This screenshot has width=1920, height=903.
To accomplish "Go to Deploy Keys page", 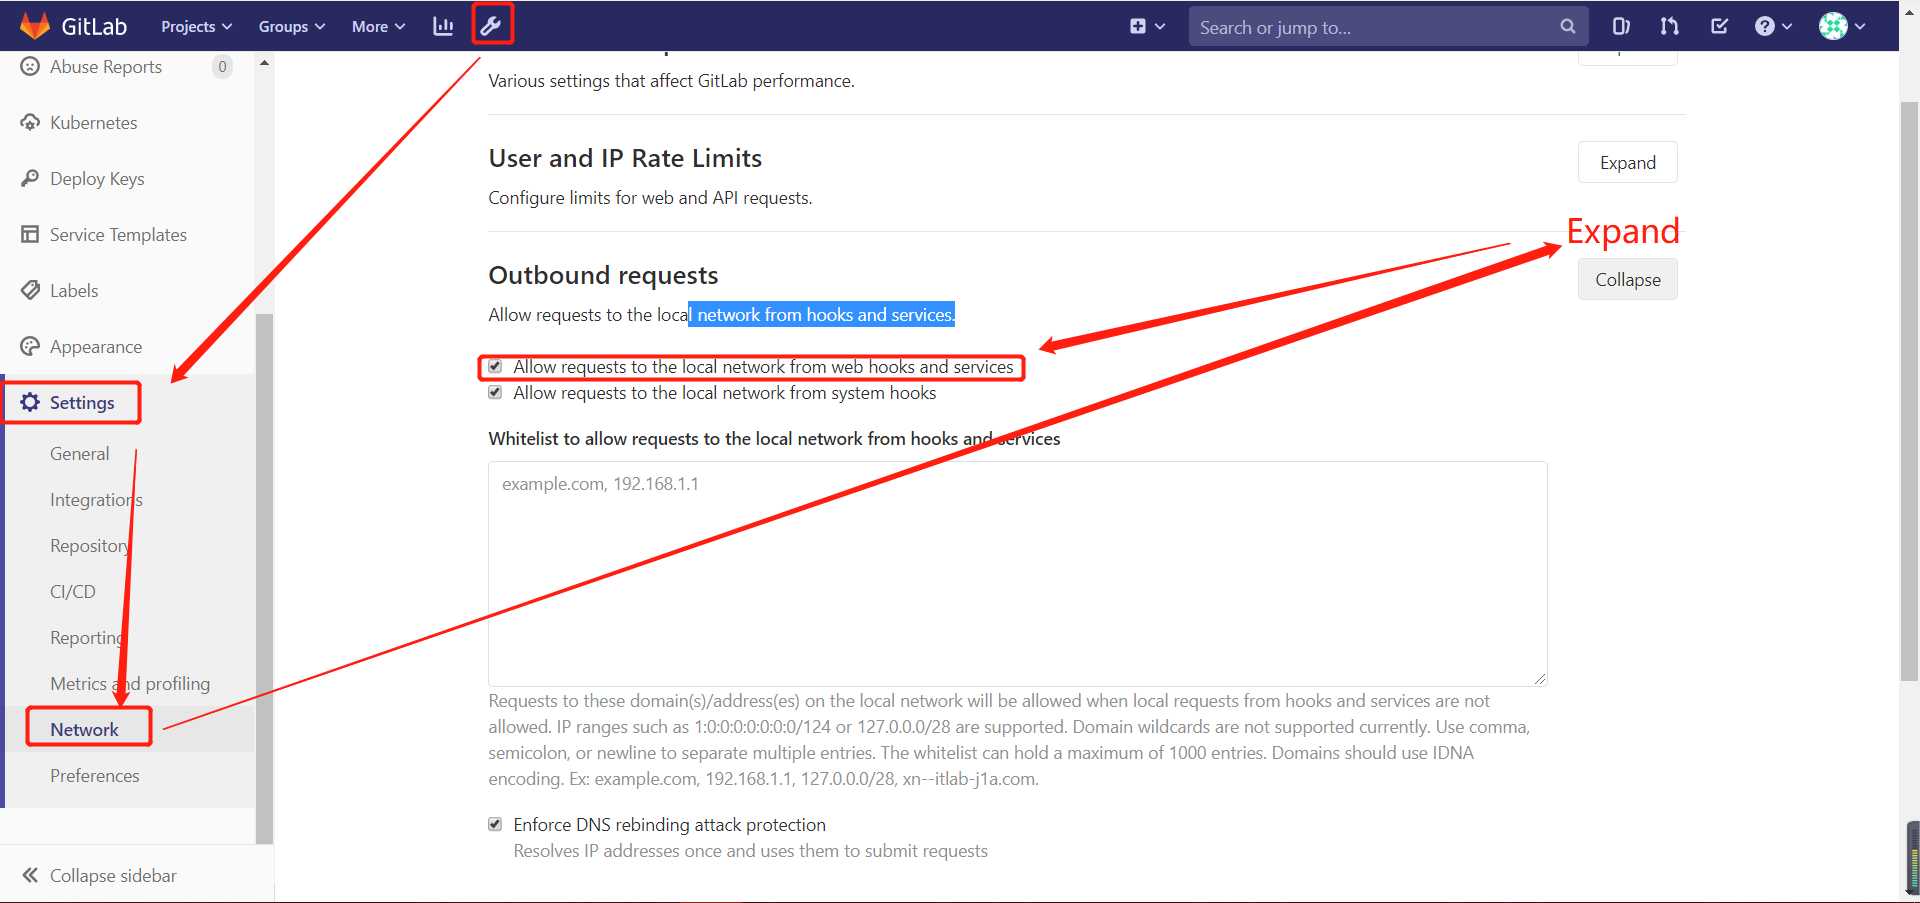I will 97,178.
